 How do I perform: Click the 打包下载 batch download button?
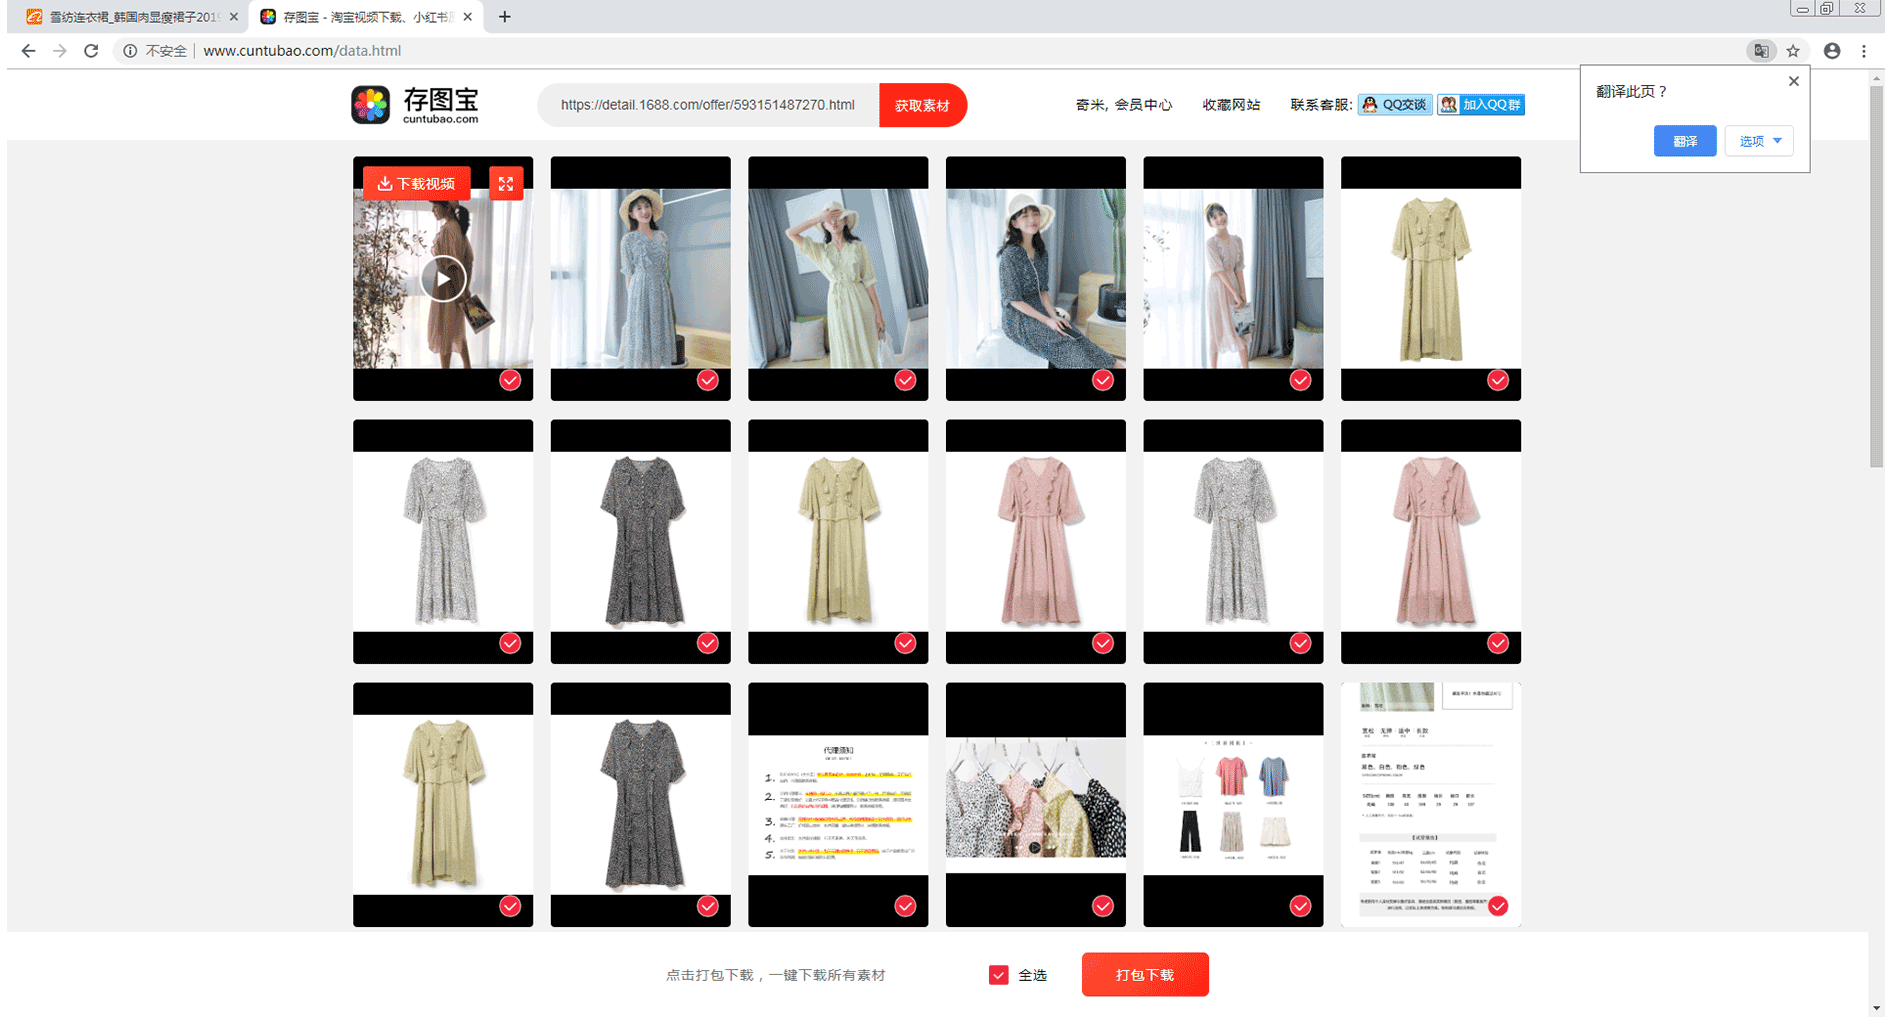pos(1144,975)
